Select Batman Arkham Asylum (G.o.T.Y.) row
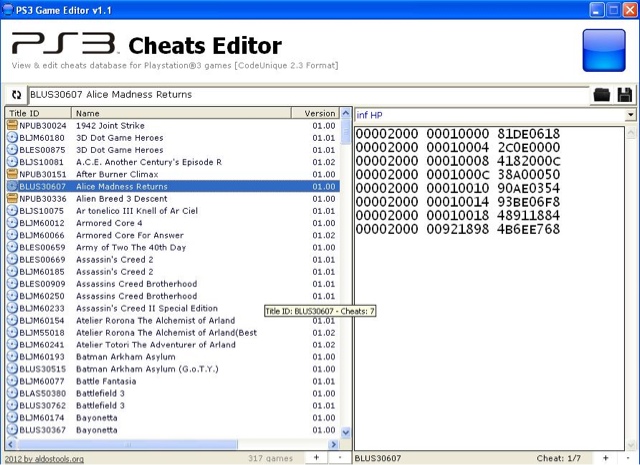 (172, 369)
